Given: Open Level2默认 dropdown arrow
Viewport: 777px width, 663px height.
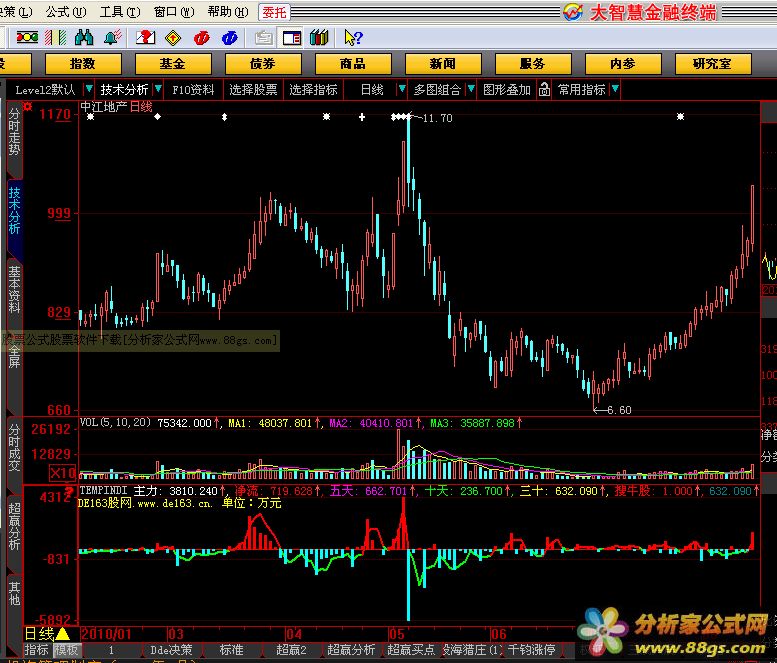Looking at the screenshot, I should pos(89,89).
